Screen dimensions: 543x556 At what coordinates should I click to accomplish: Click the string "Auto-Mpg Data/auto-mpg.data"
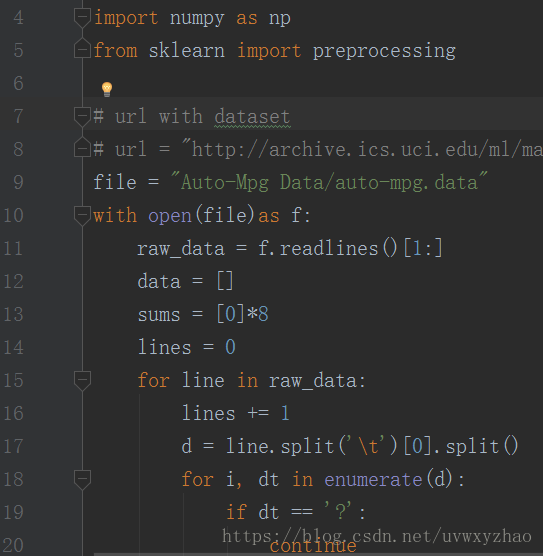tap(329, 183)
